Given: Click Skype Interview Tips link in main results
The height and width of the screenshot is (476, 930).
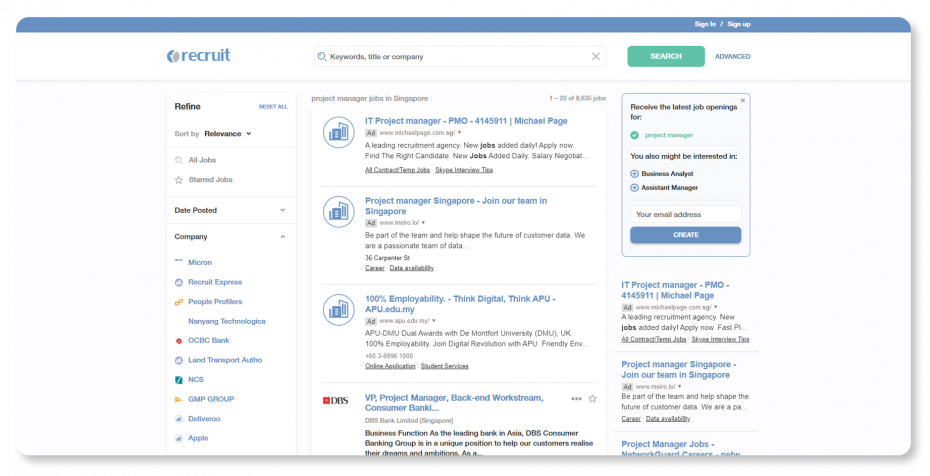Looking at the screenshot, I should click(464, 170).
